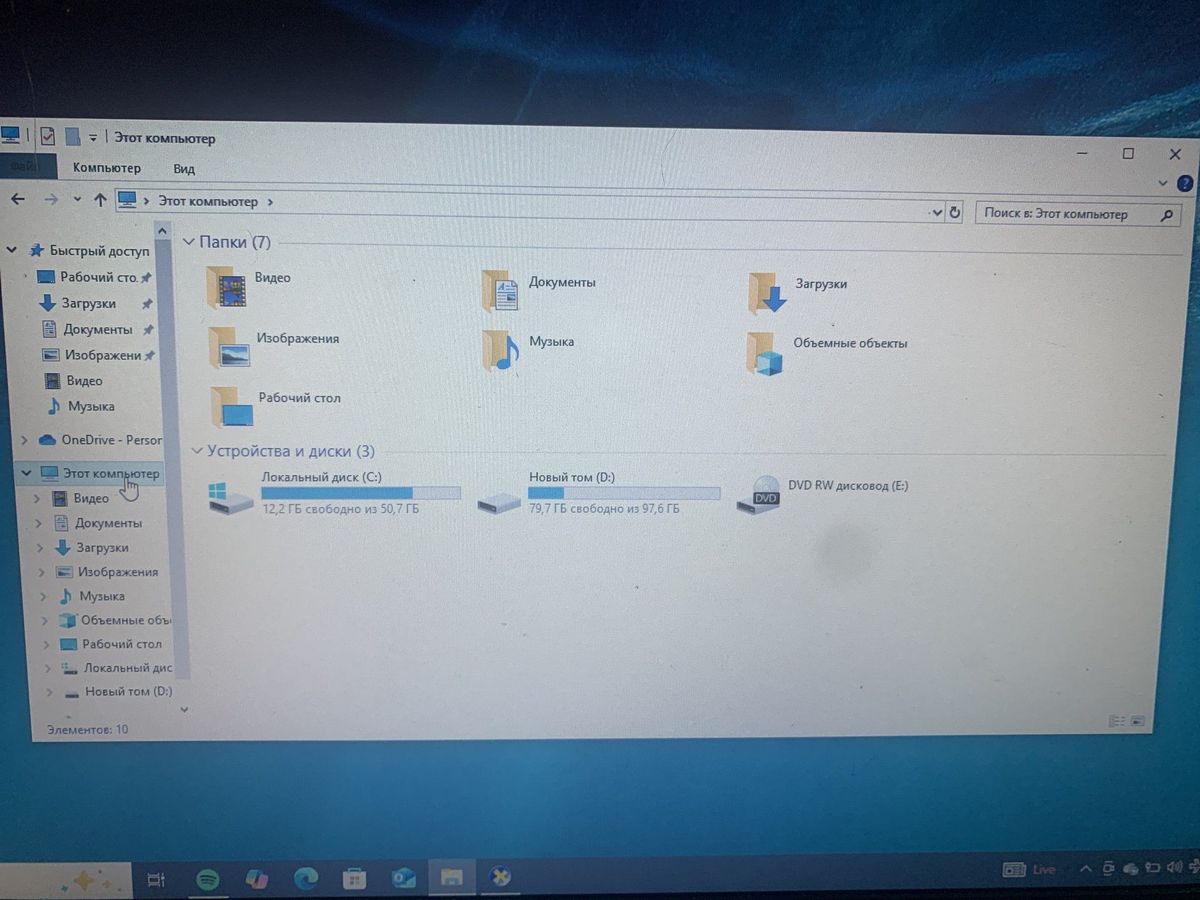Open the Quick Access Toolbar customize dropdown
This screenshot has height=900, width=1200.
click(93, 138)
